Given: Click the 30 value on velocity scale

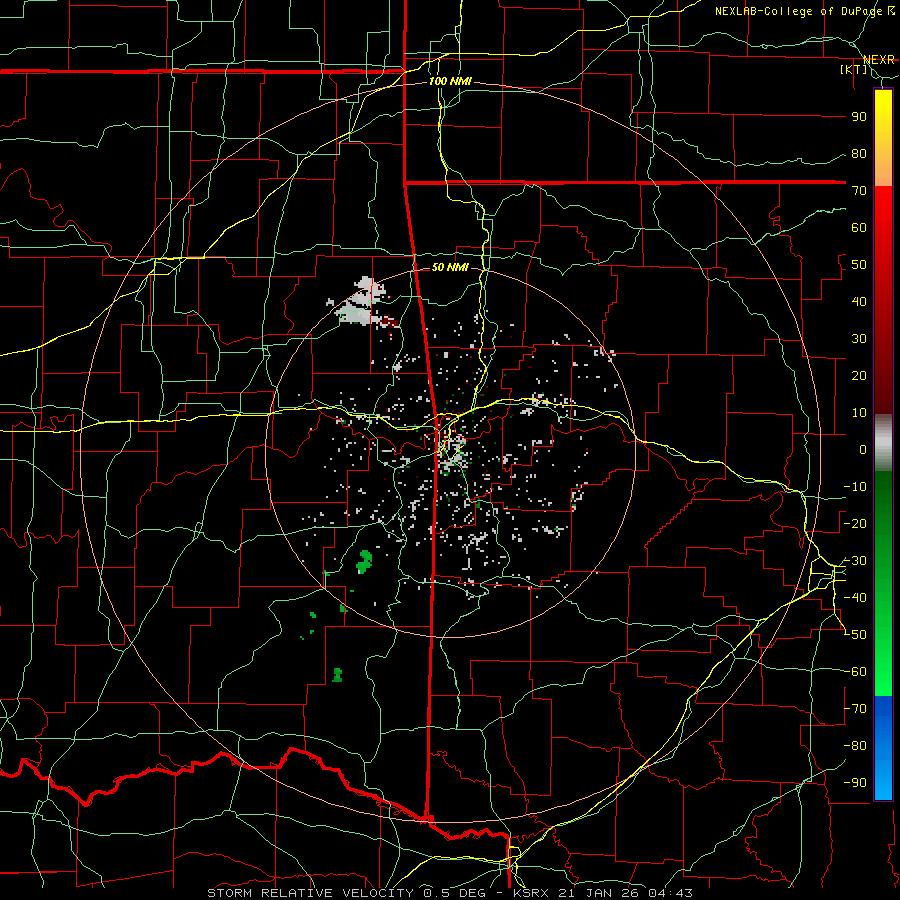Looking at the screenshot, I should tap(859, 339).
